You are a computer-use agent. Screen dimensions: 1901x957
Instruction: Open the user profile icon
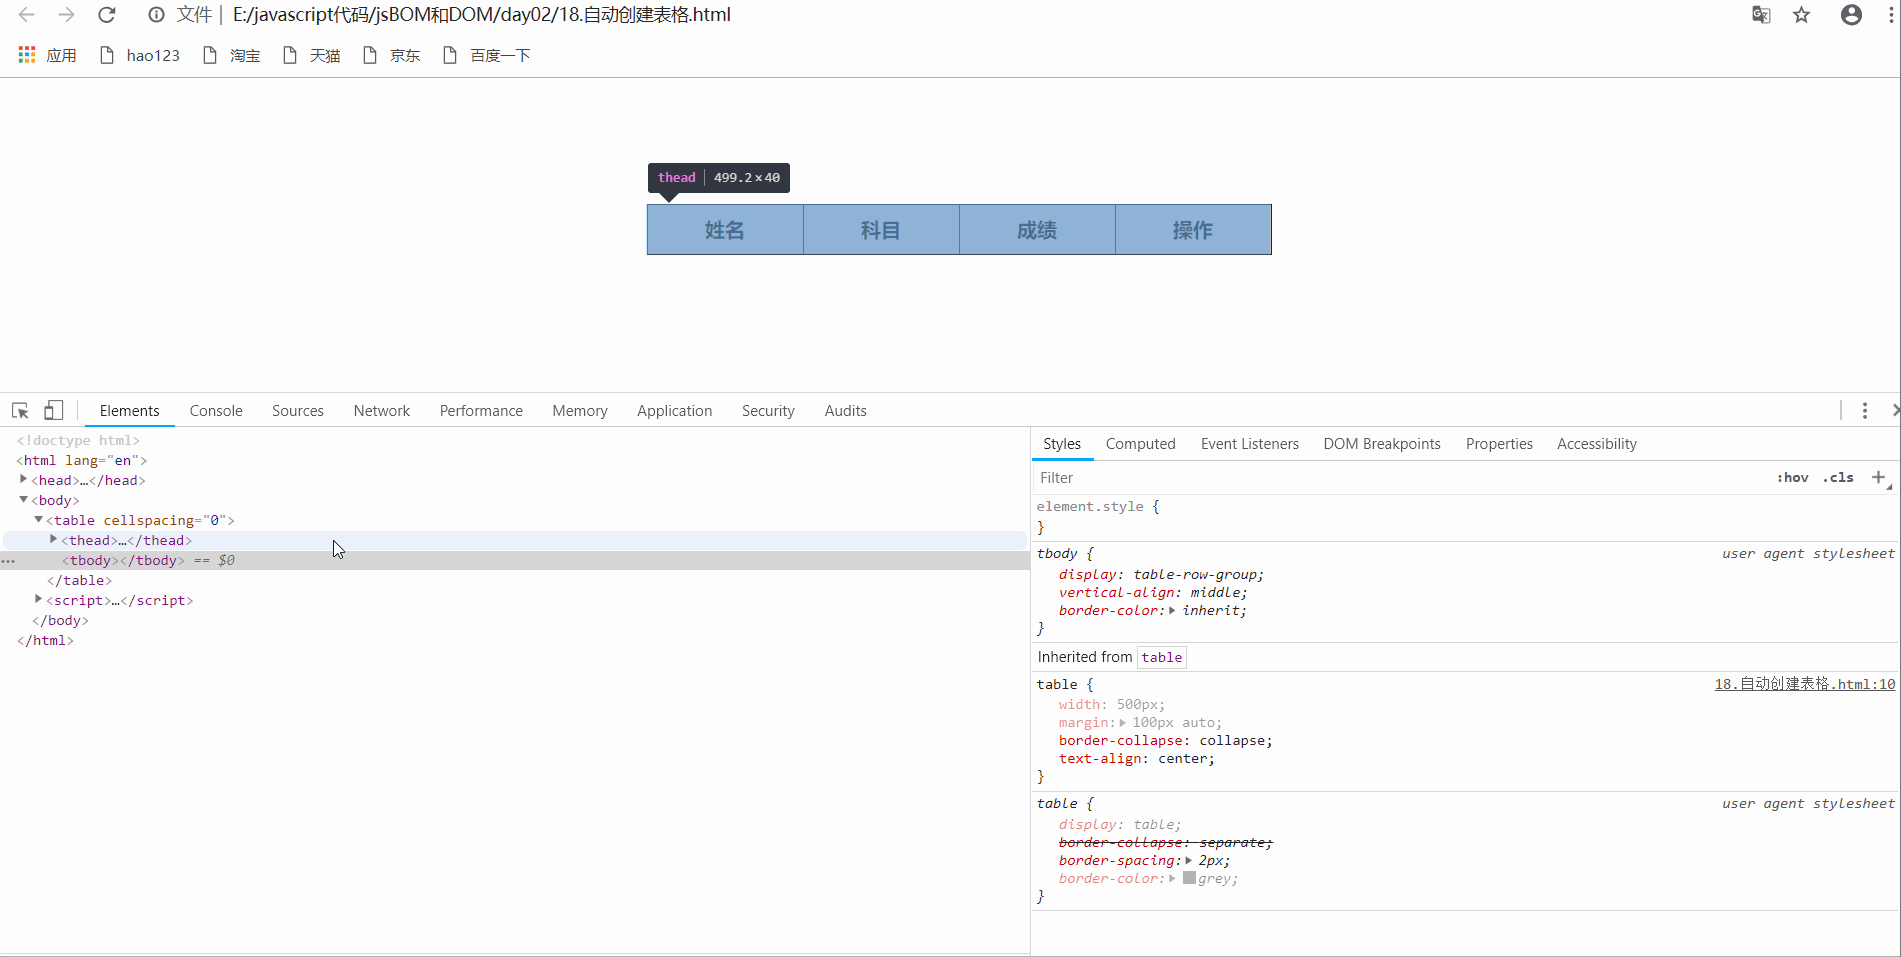[1851, 15]
